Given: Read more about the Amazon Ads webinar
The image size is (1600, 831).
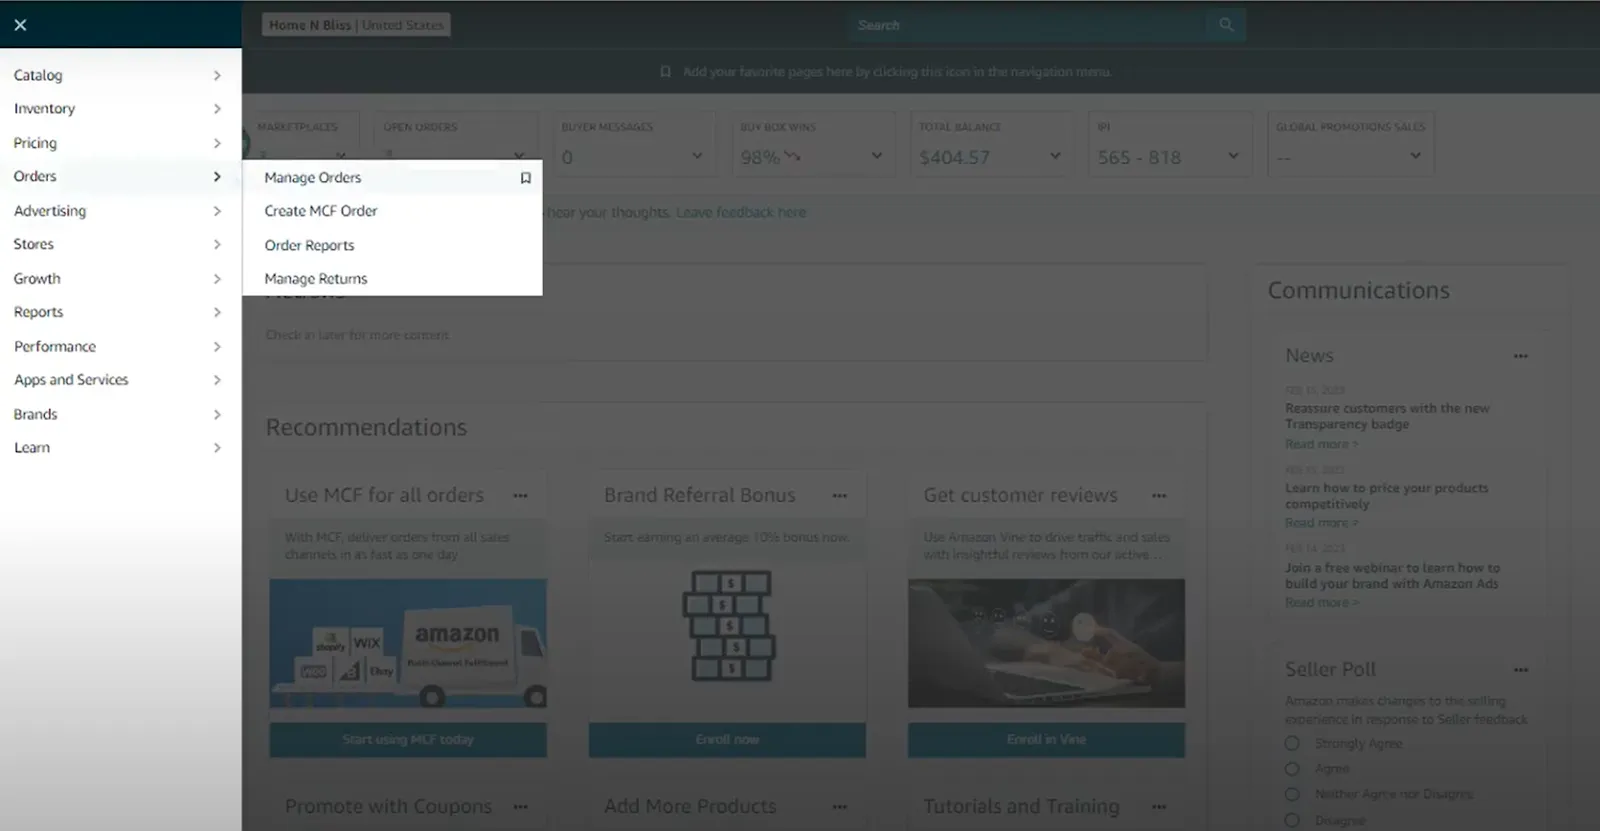Looking at the screenshot, I should click(1321, 602).
